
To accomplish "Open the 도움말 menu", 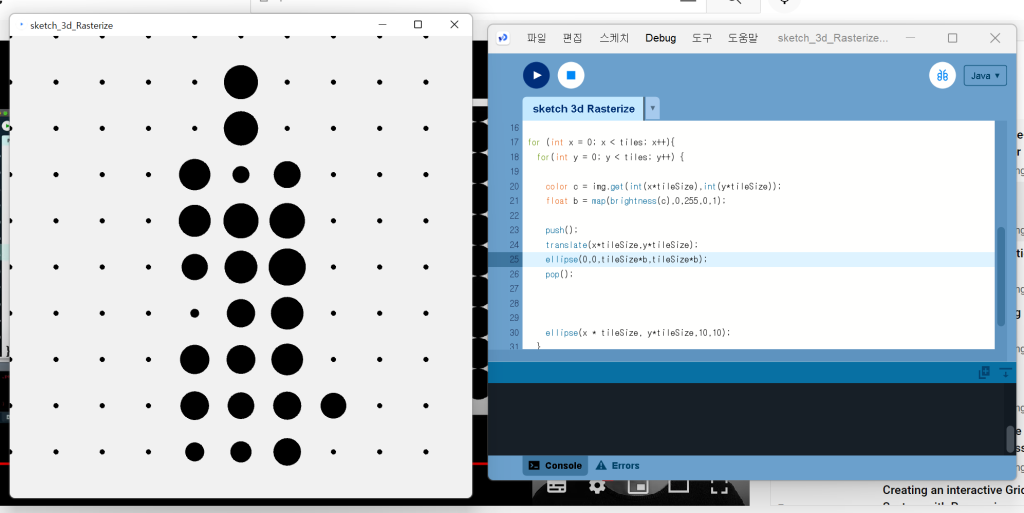I will click(x=742, y=38).
